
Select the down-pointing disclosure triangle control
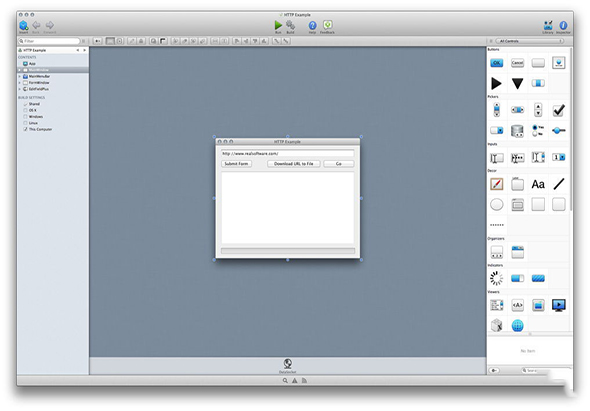(x=517, y=83)
